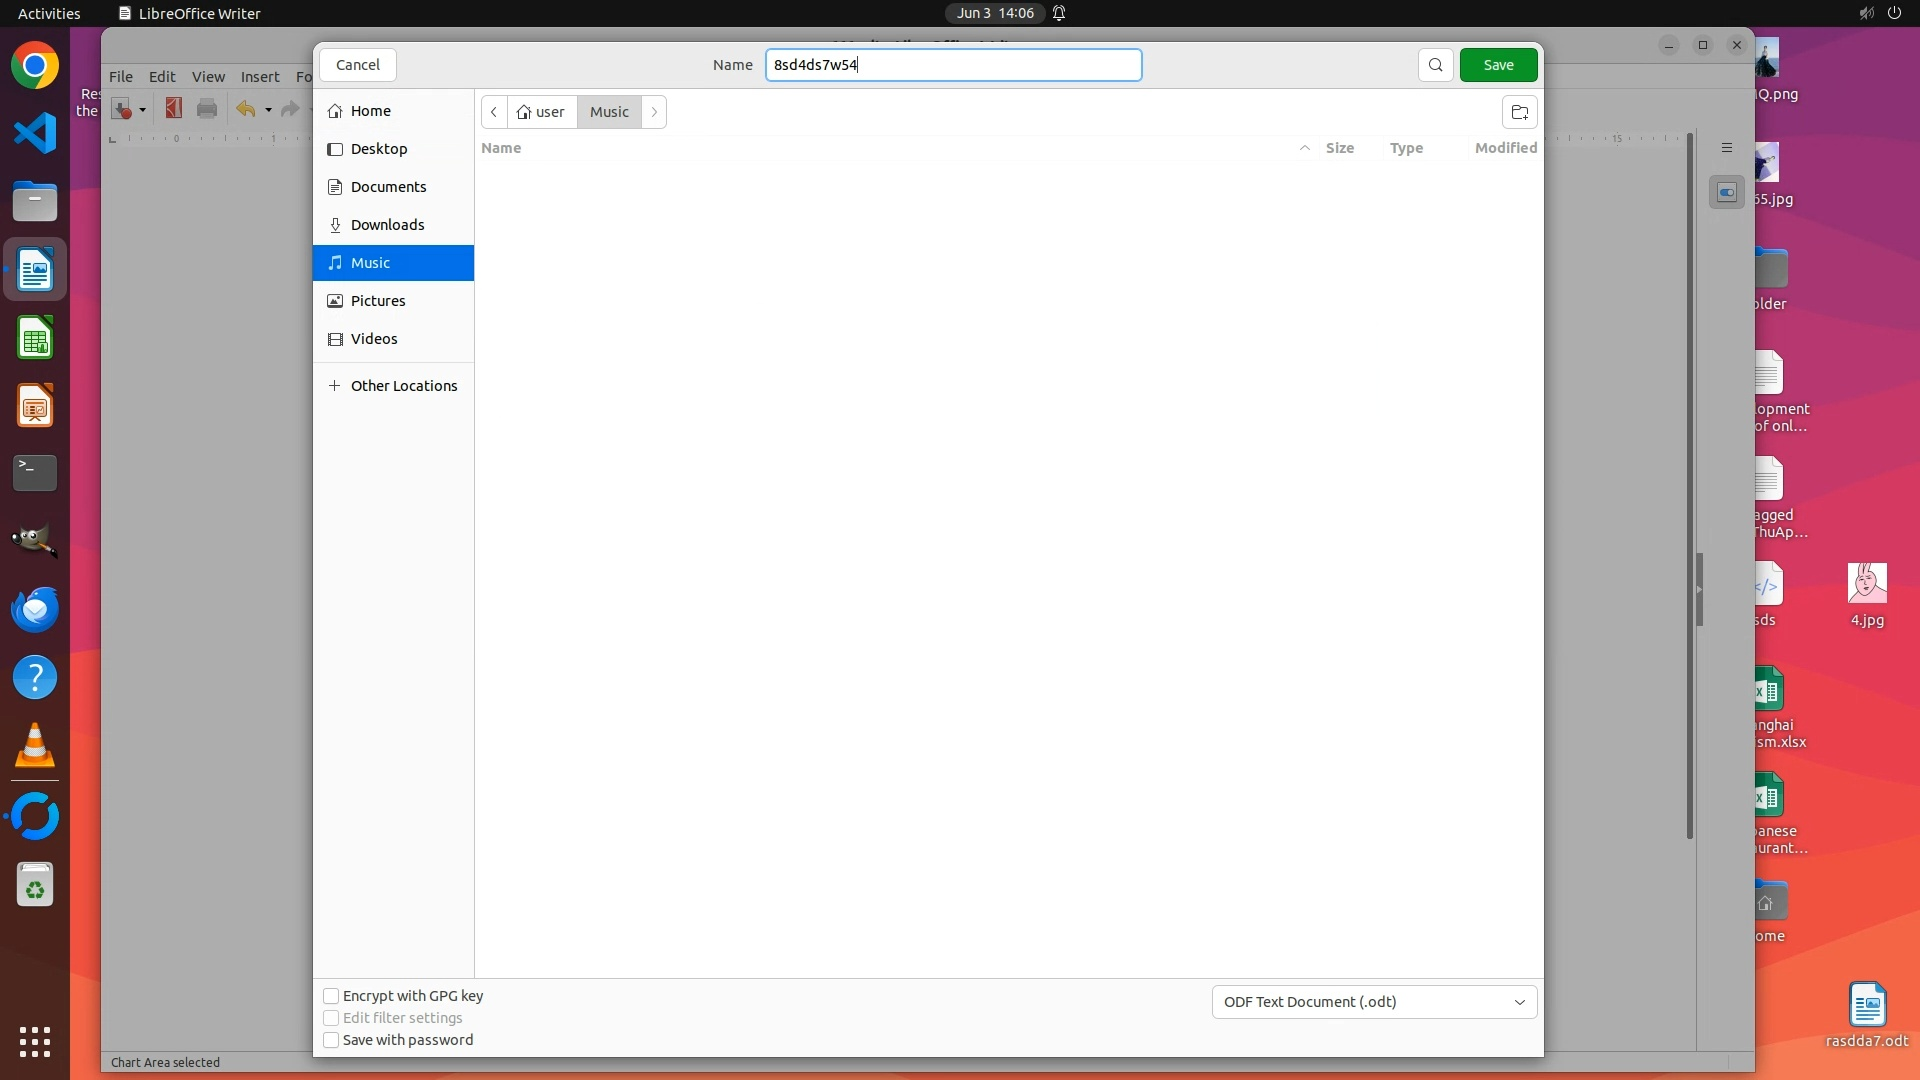
Task: Open LibreOffice Calc from the dock
Action: click(35, 339)
